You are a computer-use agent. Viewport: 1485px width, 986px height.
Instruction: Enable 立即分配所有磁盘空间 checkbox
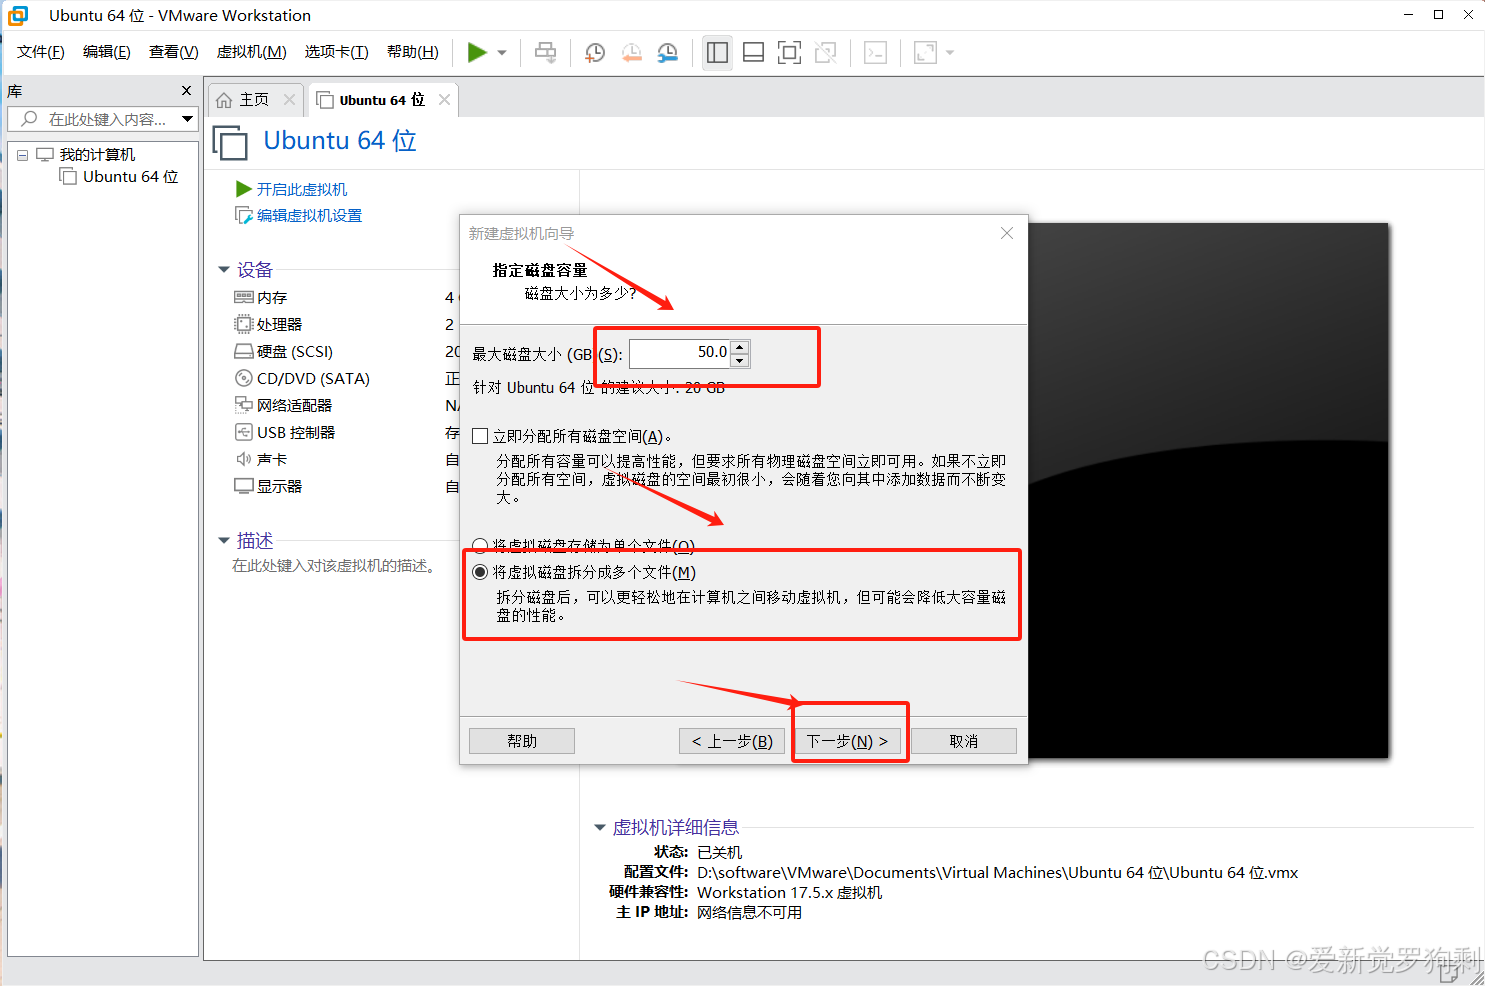coord(481,436)
